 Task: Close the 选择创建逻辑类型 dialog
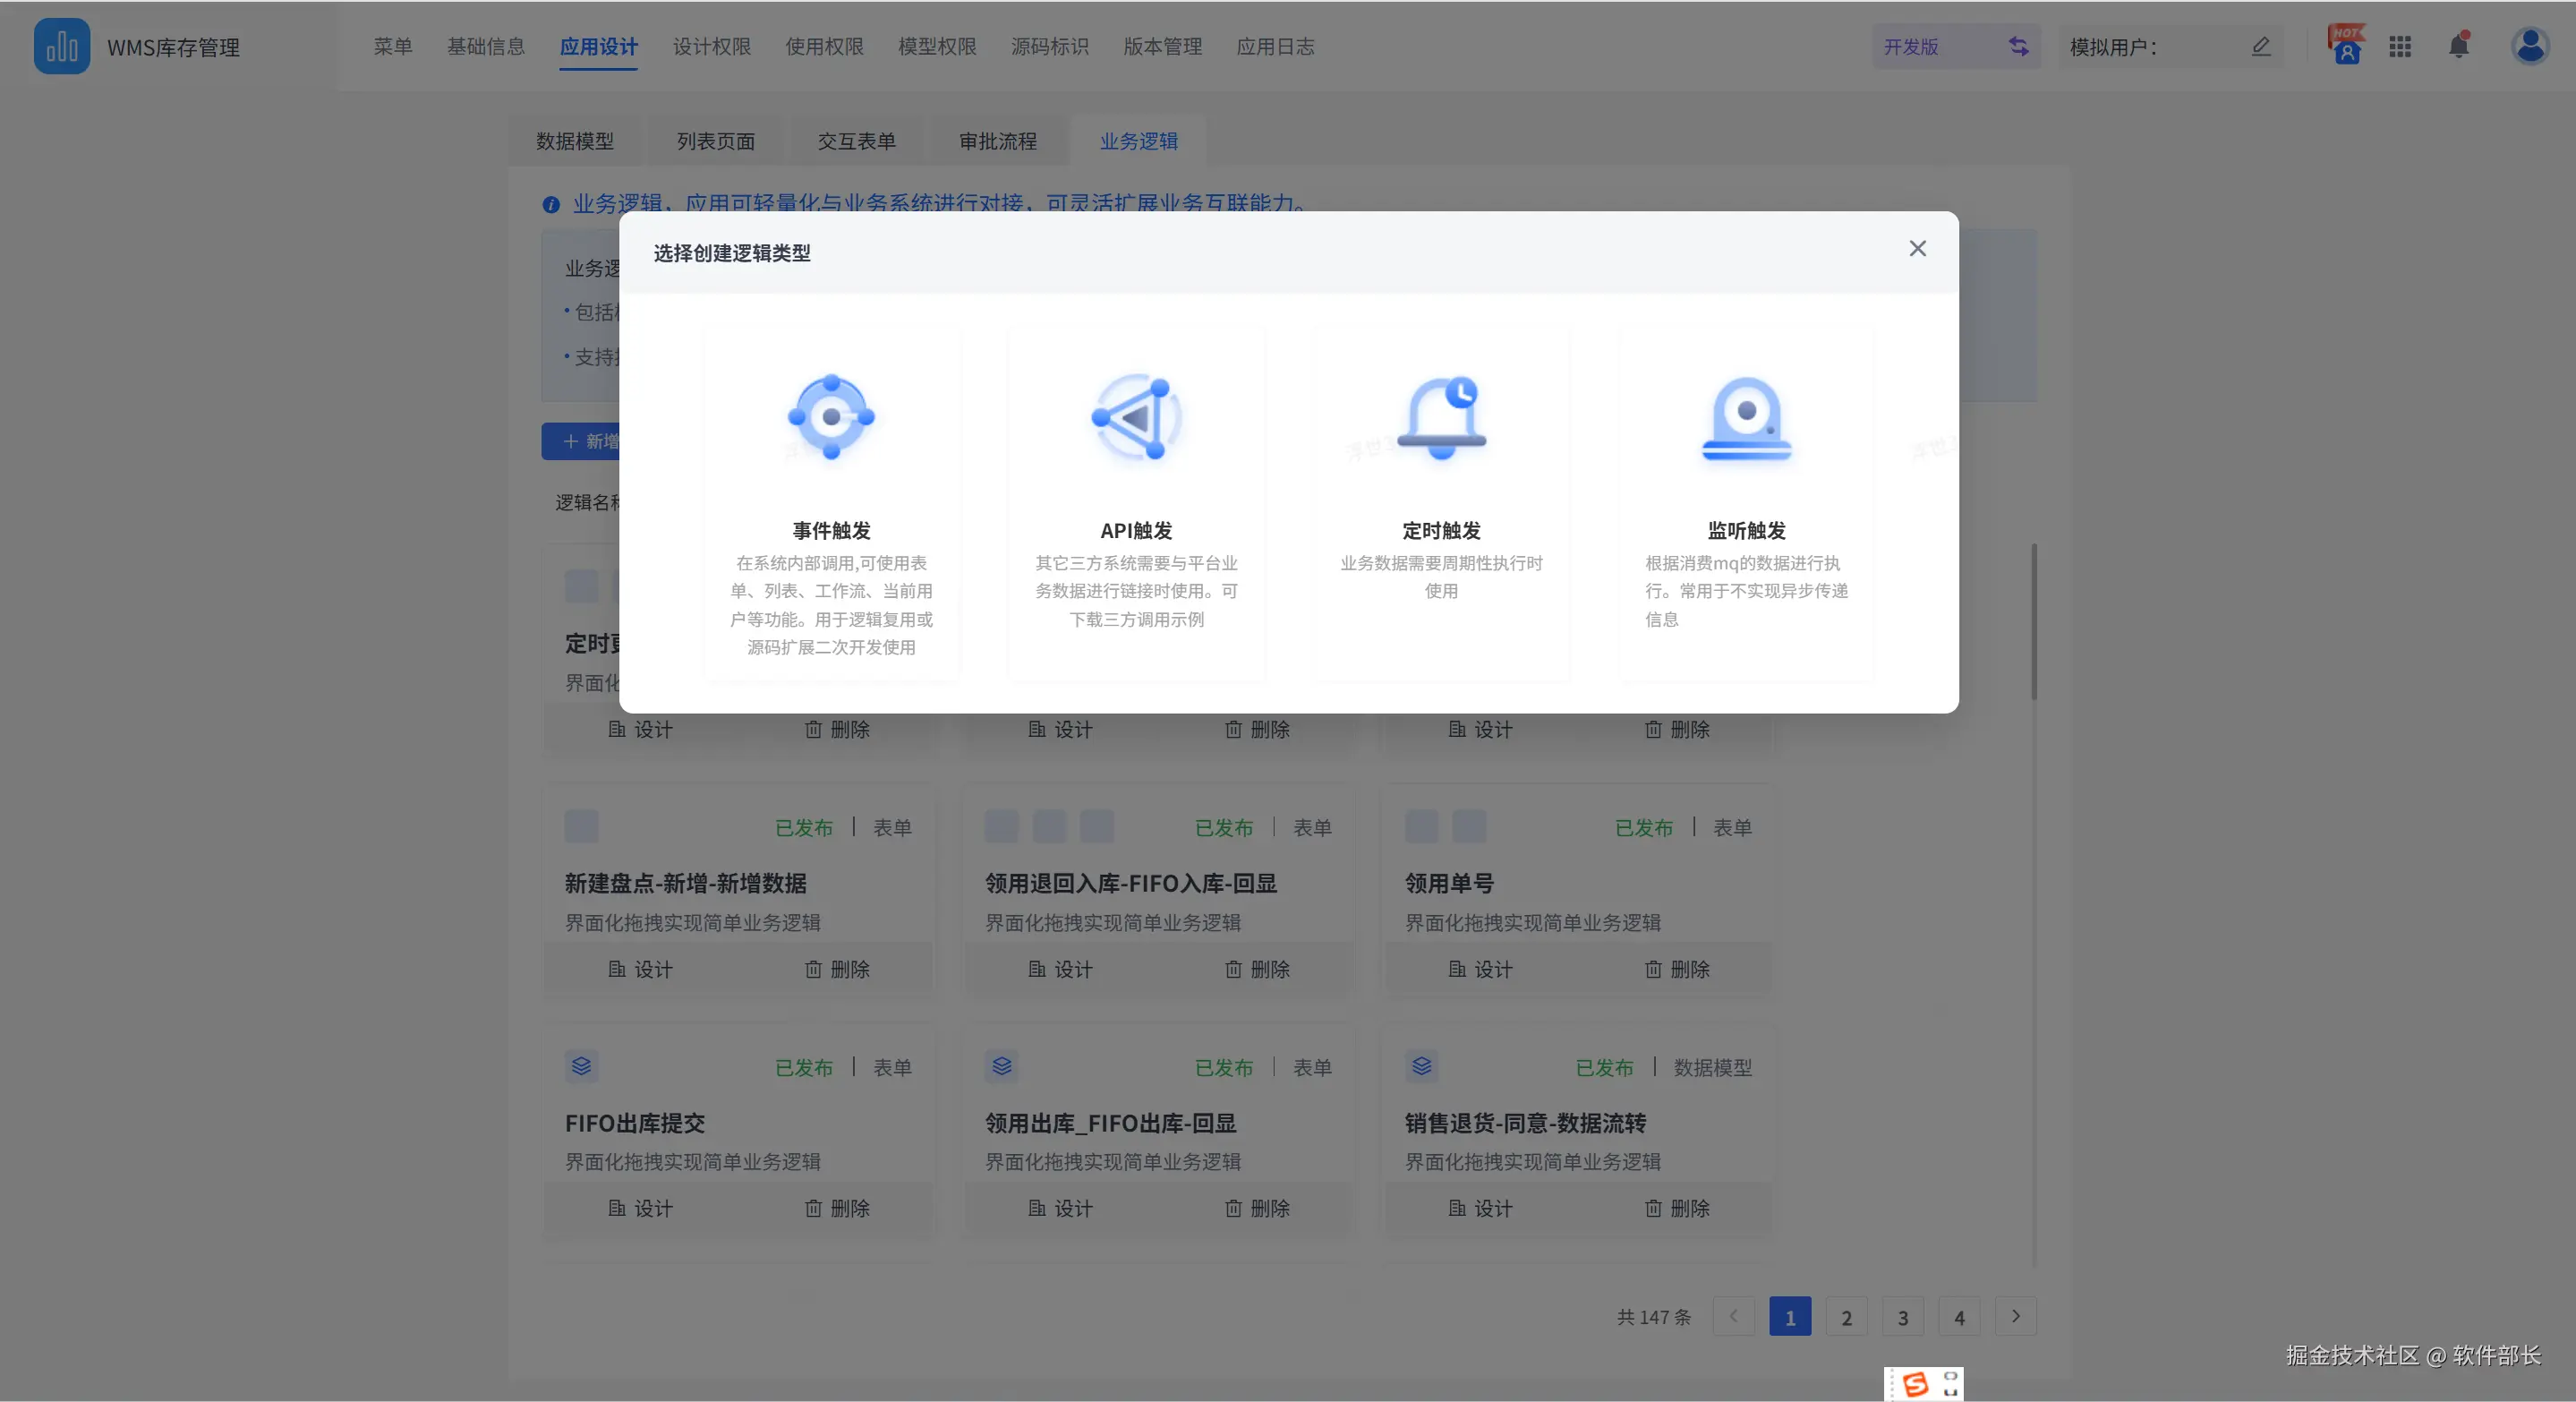pyautogui.click(x=1917, y=249)
